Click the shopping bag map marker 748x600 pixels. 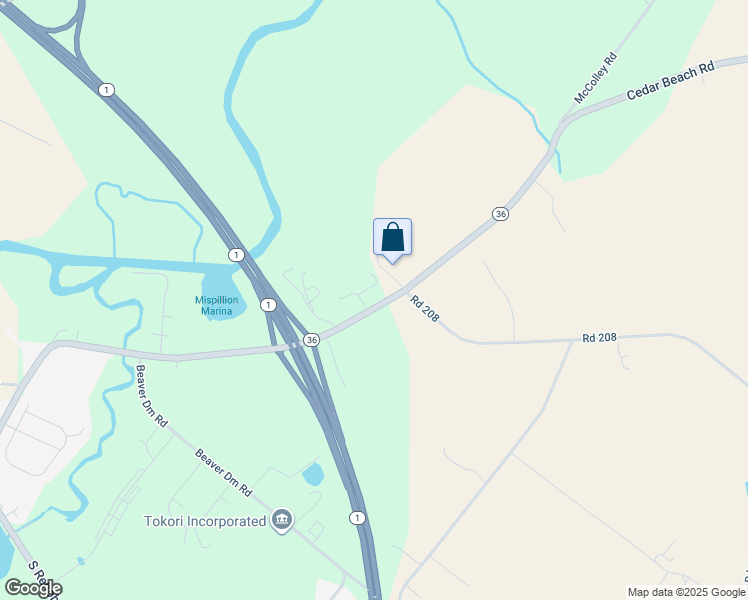392,240
